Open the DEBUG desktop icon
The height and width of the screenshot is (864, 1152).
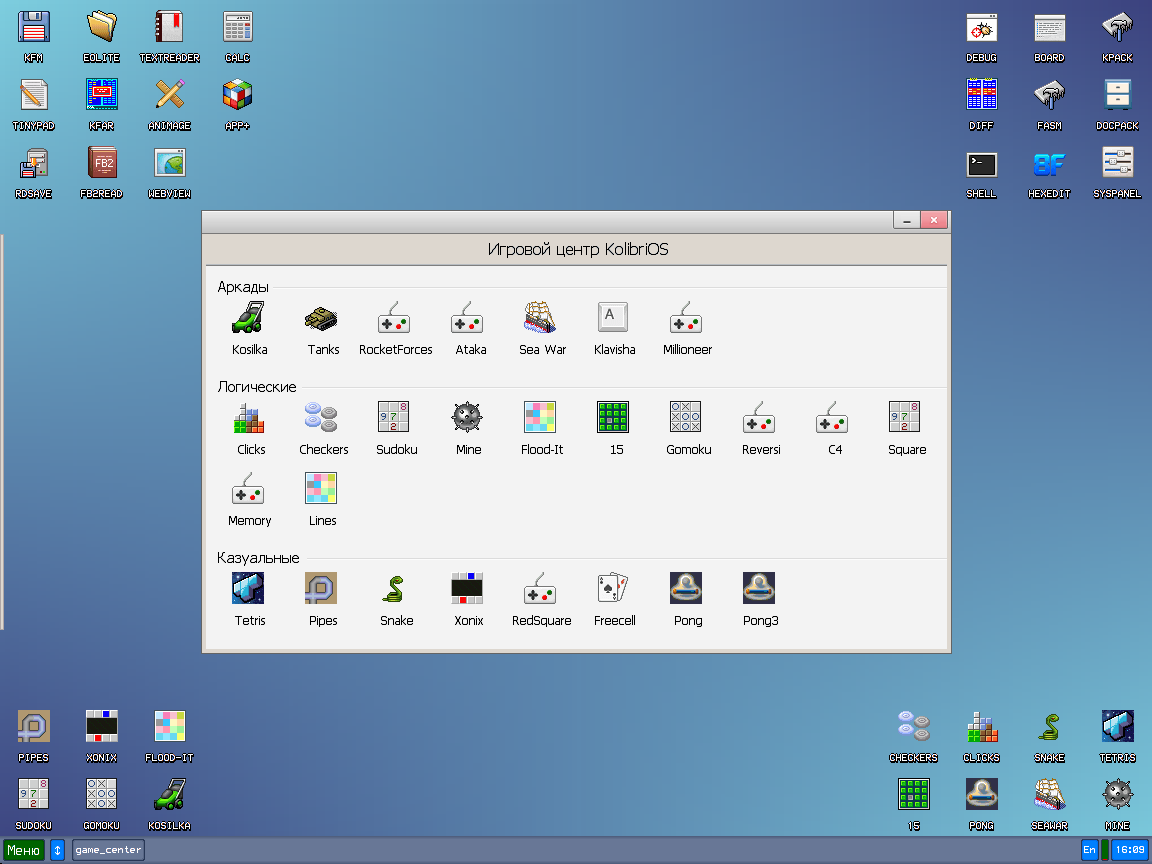pyautogui.click(x=981, y=37)
